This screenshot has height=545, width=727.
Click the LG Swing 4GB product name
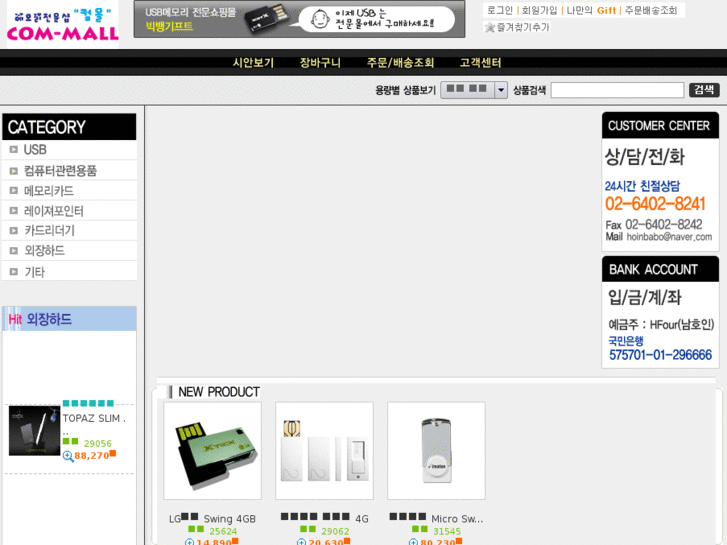coord(212,519)
